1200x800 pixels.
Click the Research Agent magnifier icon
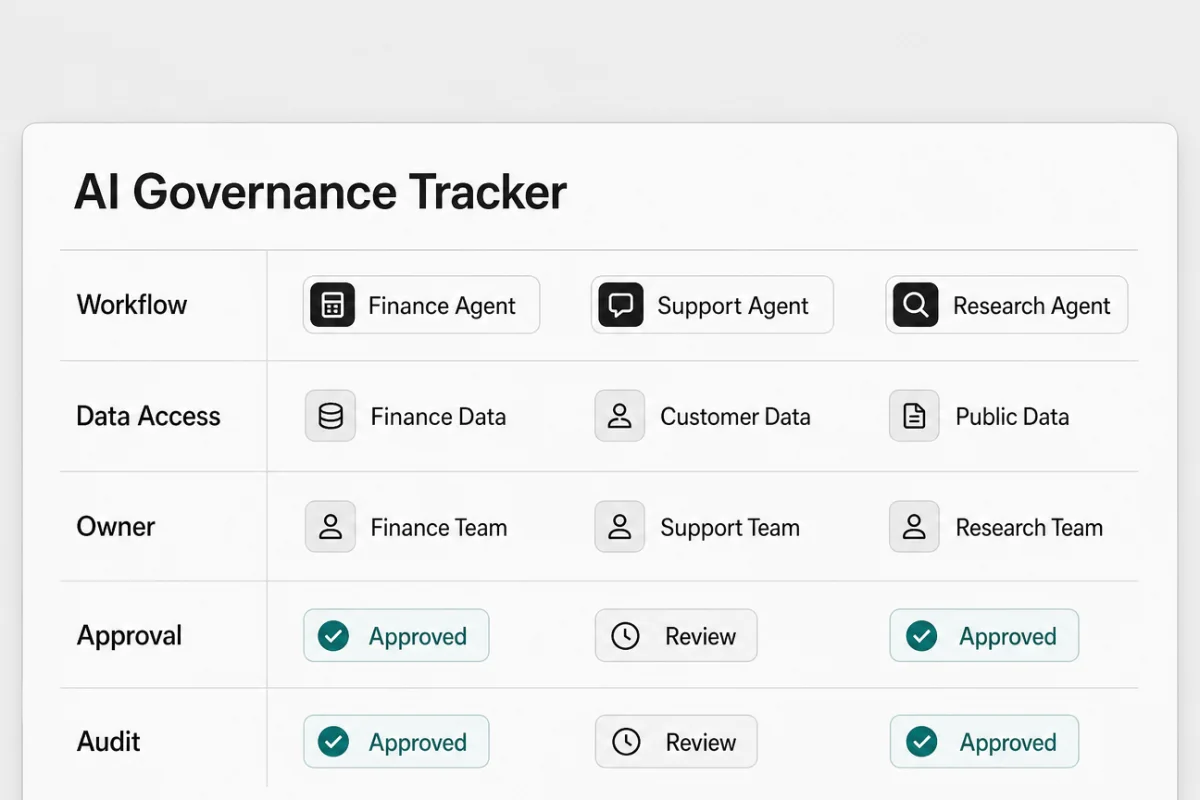pos(915,305)
